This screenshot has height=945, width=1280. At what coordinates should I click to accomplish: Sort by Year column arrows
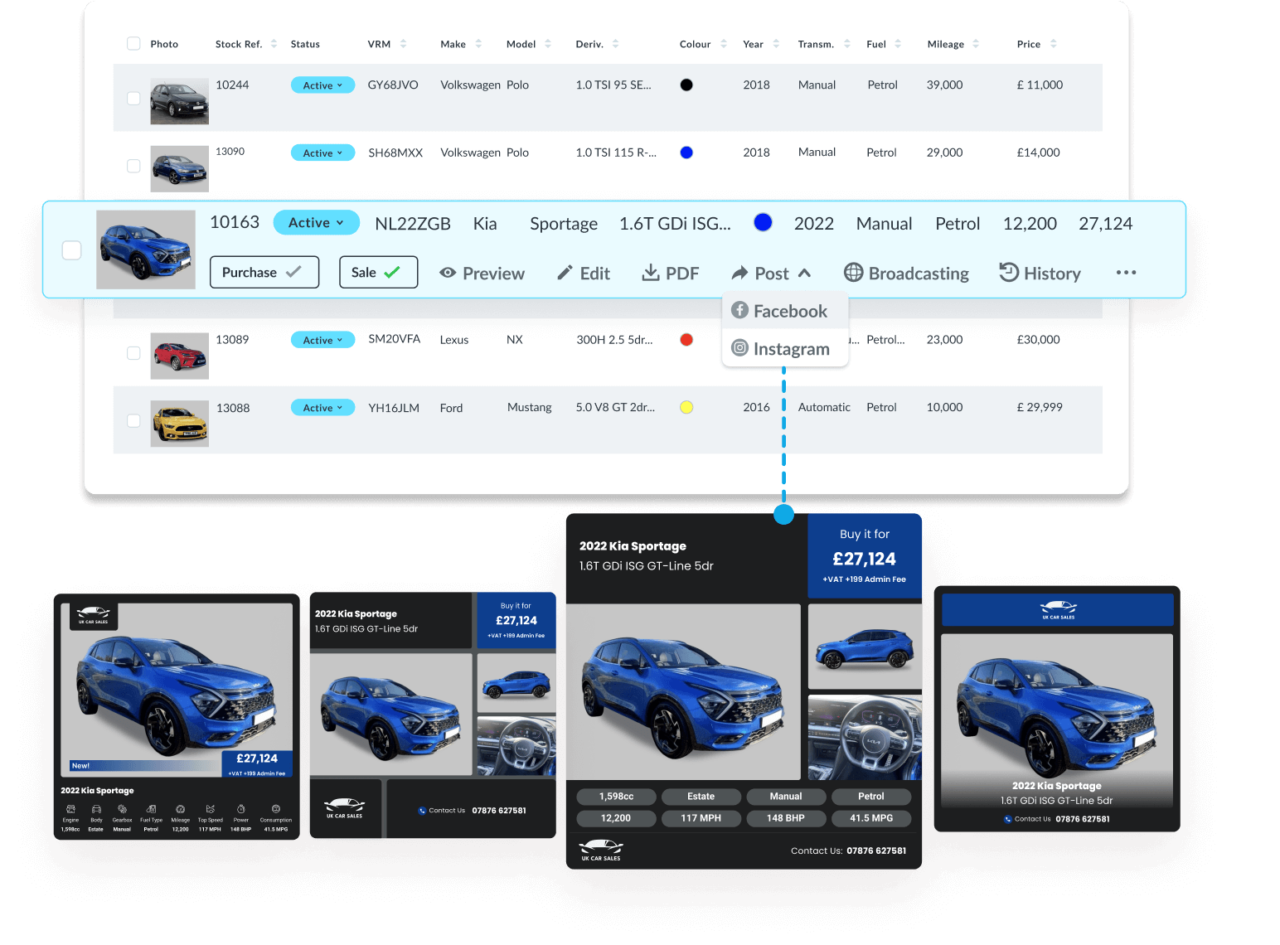(775, 44)
